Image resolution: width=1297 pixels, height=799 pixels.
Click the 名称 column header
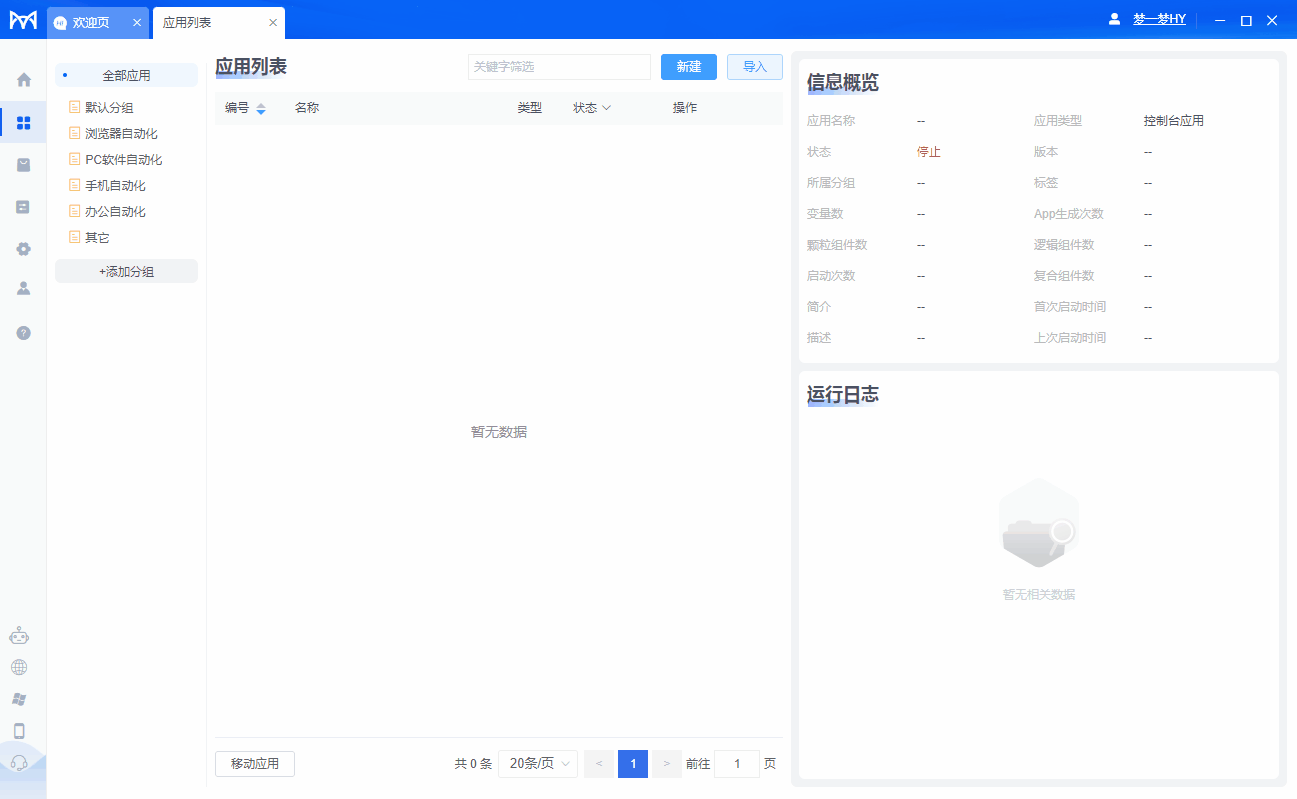pyautogui.click(x=307, y=108)
